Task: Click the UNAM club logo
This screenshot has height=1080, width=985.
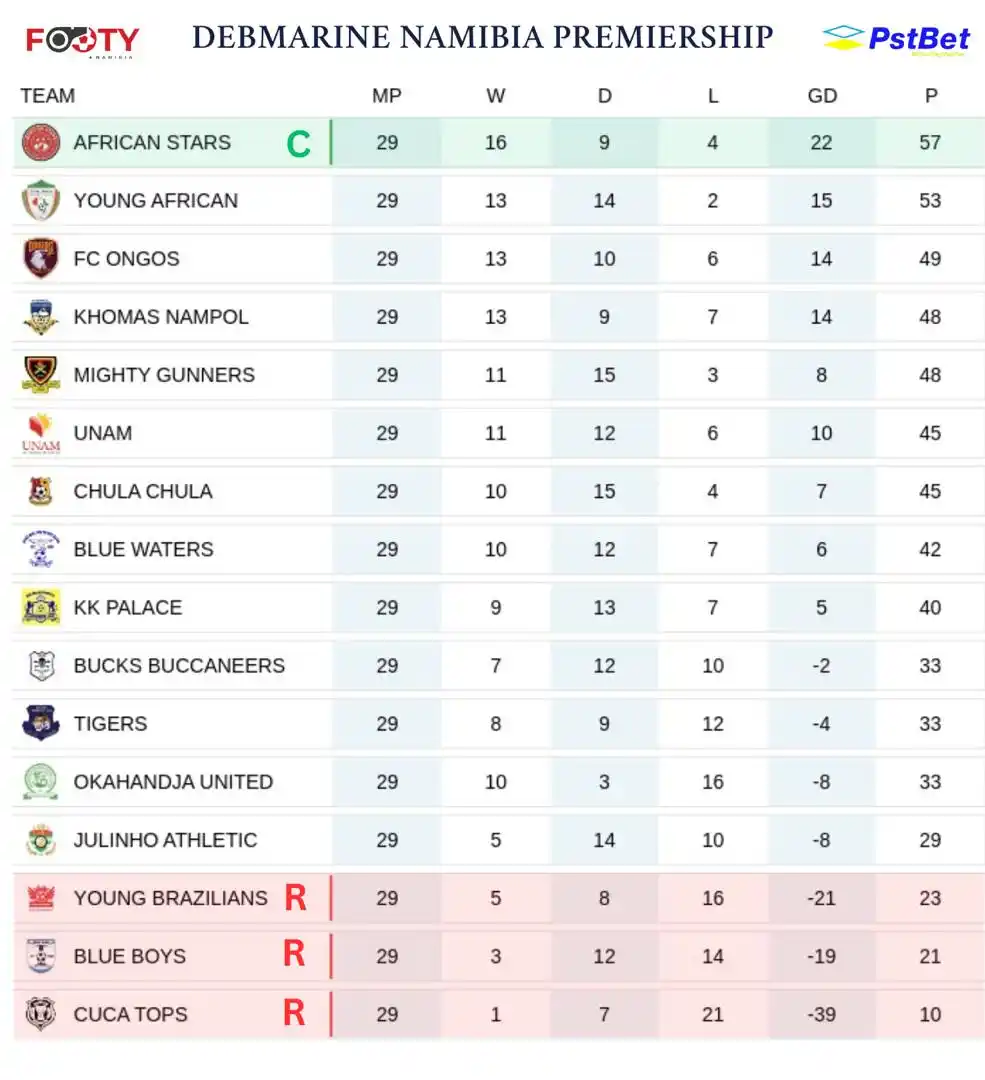Action: click(x=41, y=433)
